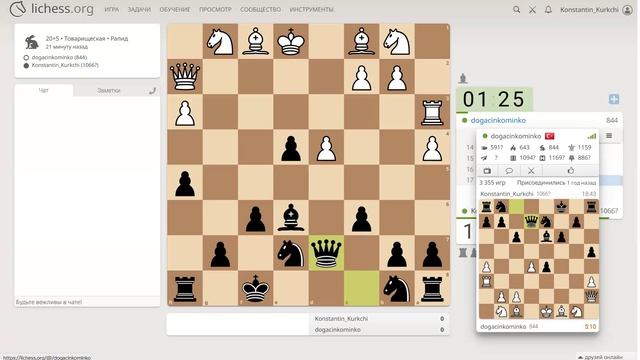Click dogacinkominko row in score table
Screen dimensions: 640x360
[379, 329]
